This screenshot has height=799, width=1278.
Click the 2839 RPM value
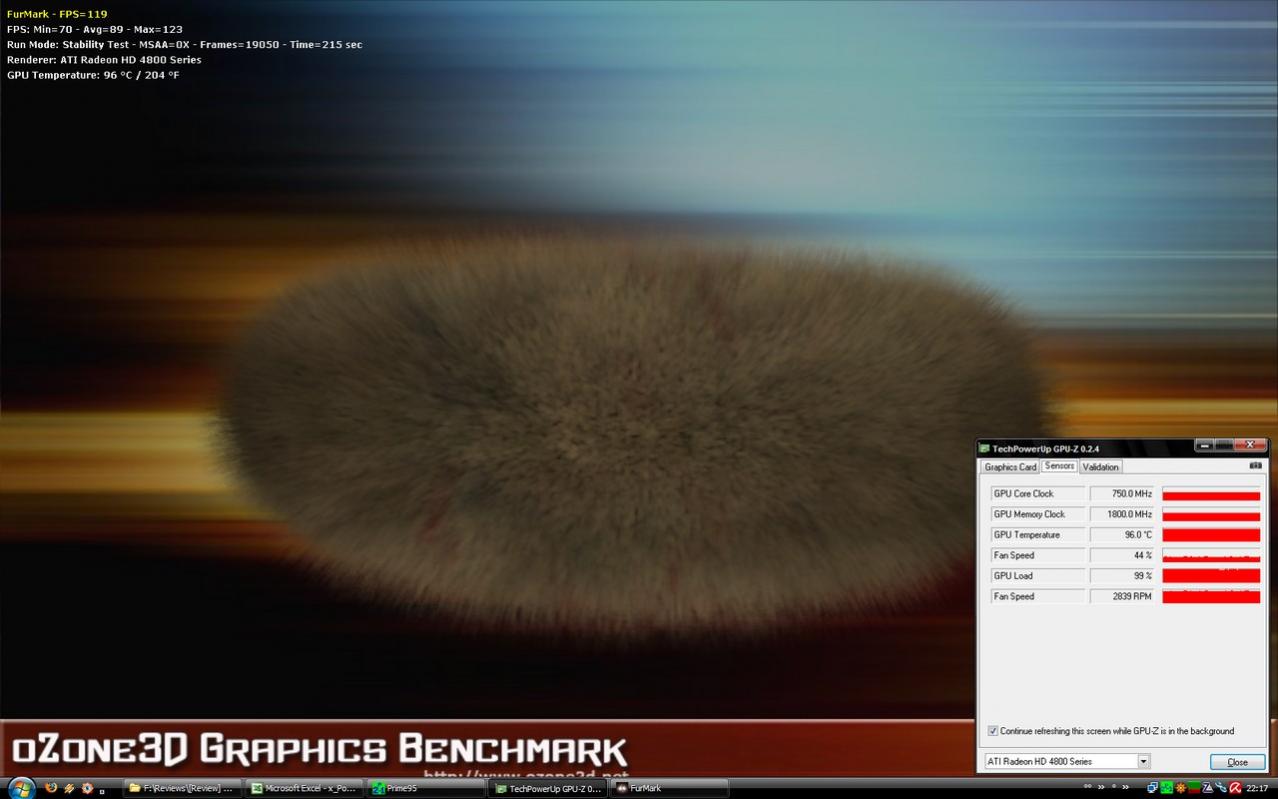pos(1122,596)
